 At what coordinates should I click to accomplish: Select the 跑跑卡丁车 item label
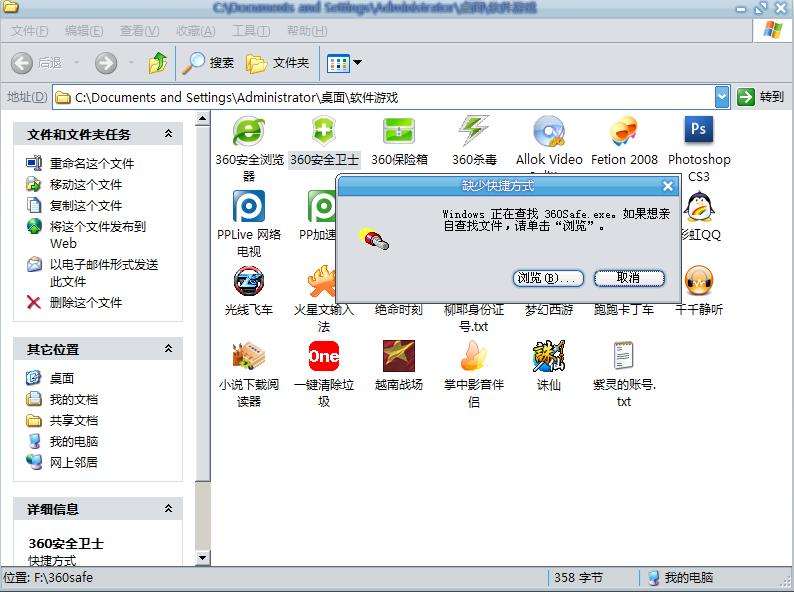[624, 309]
